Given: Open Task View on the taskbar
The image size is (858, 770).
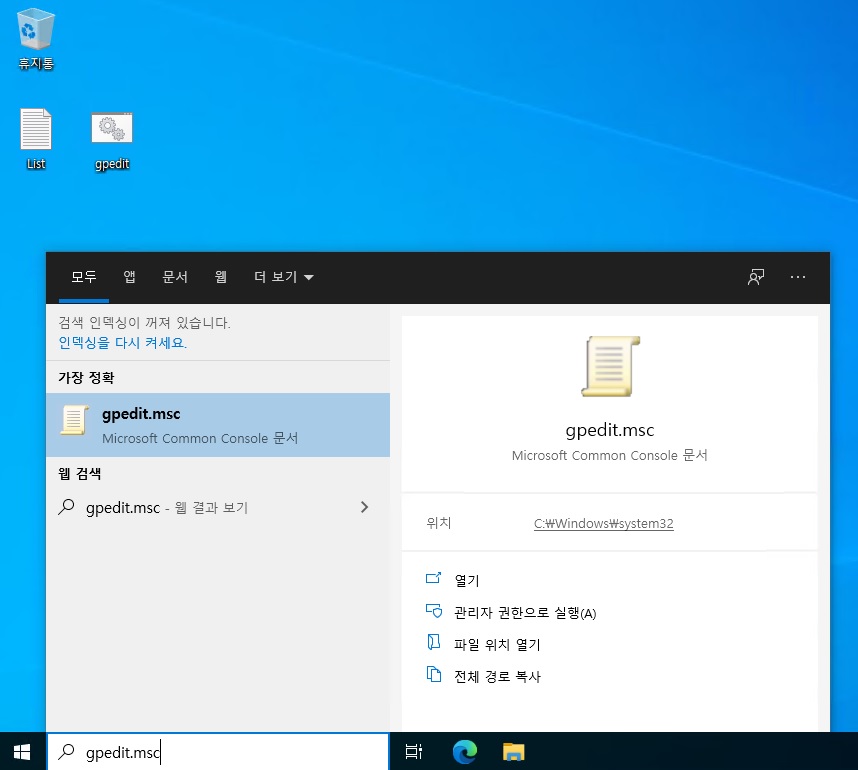Looking at the screenshot, I should [x=414, y=752].
